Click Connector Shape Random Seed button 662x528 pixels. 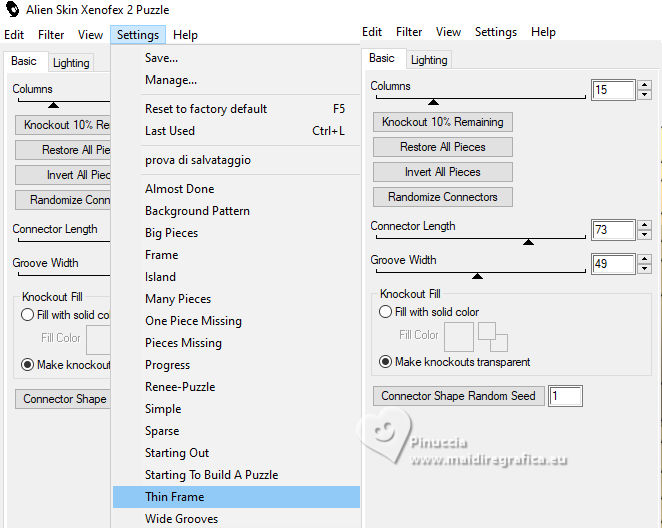[458, 396]
